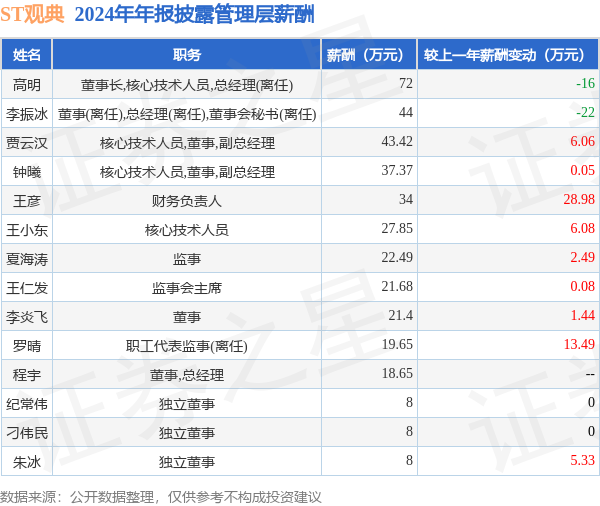Click the change value 6.06

582,141
